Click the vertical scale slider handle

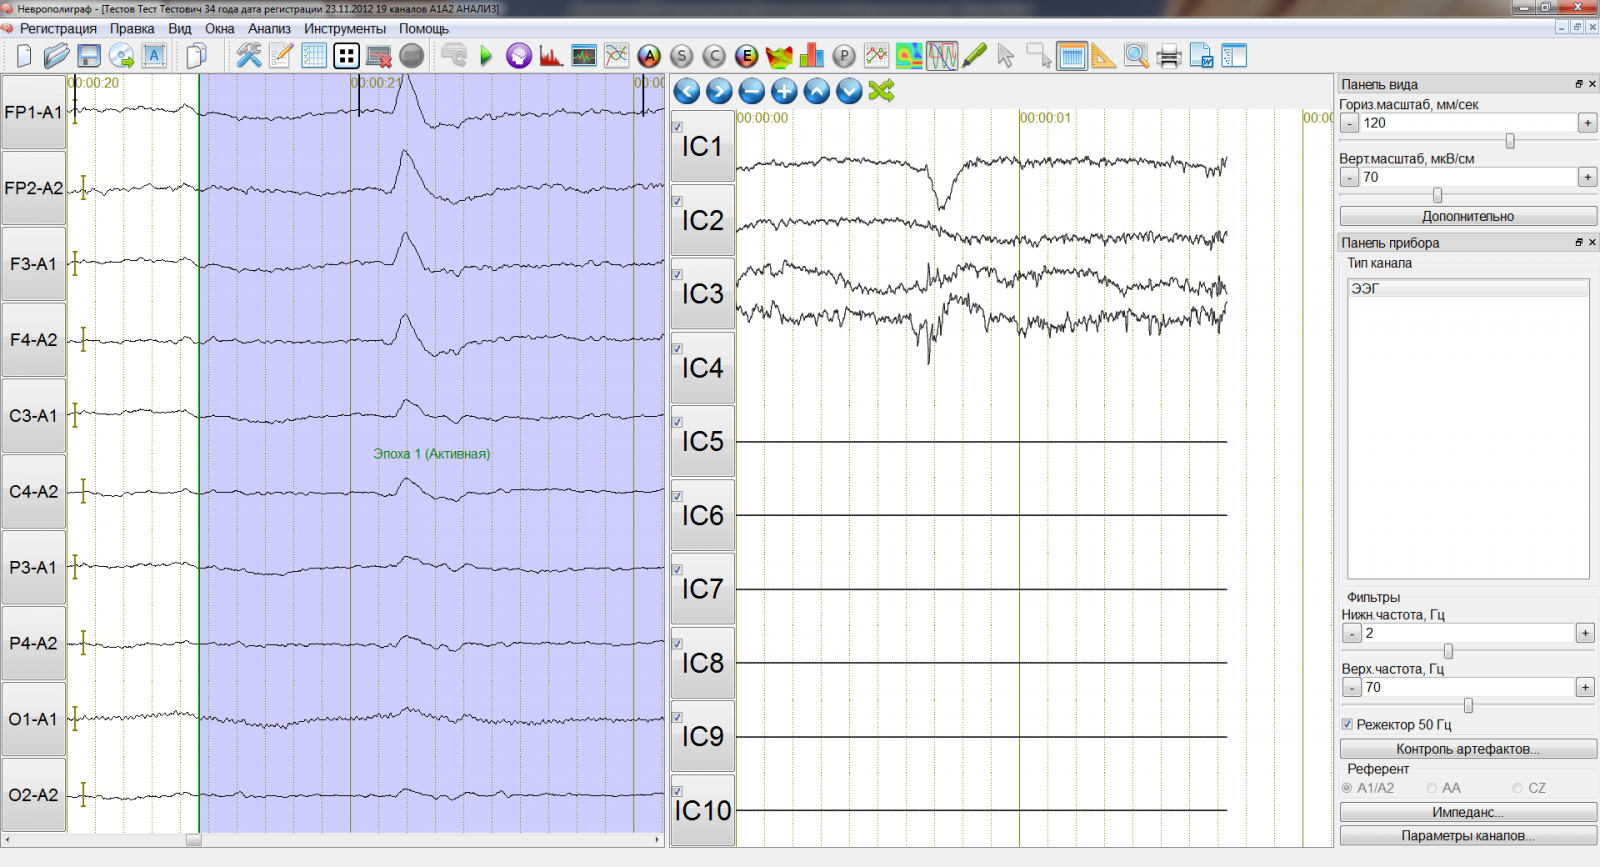(1438, 195)
